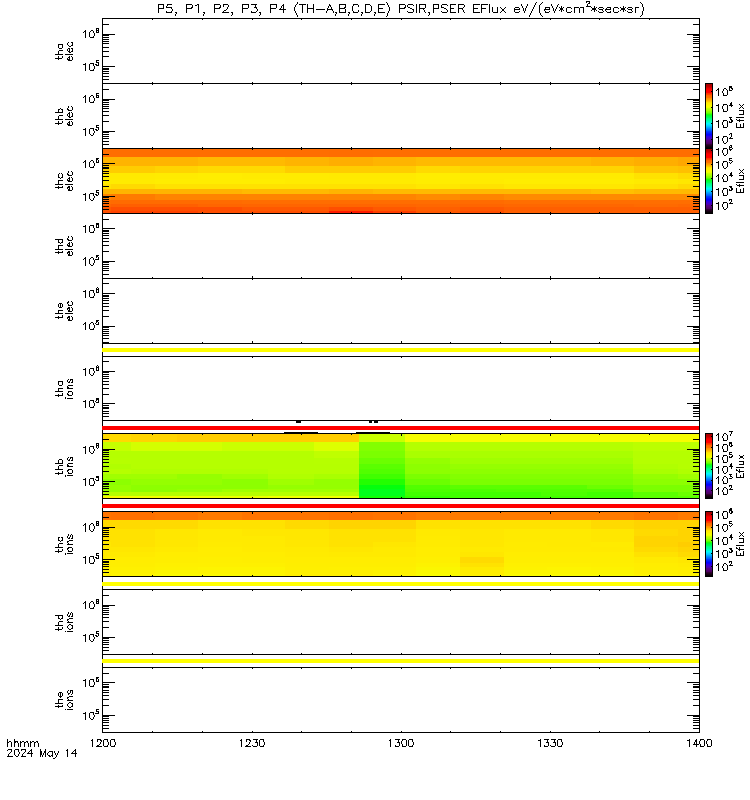The width and height of the screenshot is (750, 800).
Task: Click the 'thd ions' y-axis label
Action: [65, 622]
